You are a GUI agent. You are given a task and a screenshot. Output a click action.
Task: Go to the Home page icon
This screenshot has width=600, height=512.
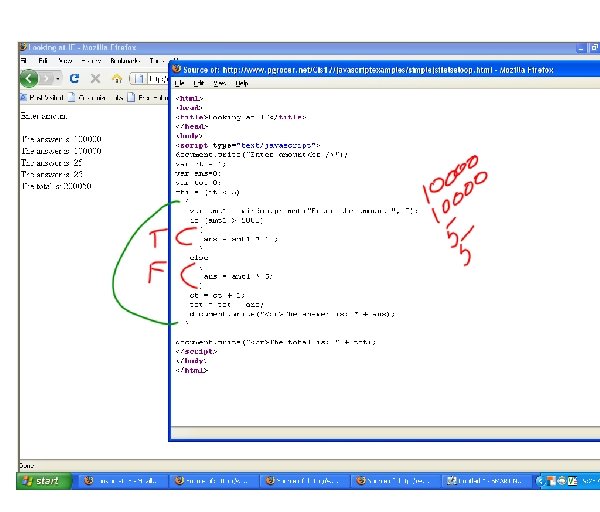tap(117, 79)
